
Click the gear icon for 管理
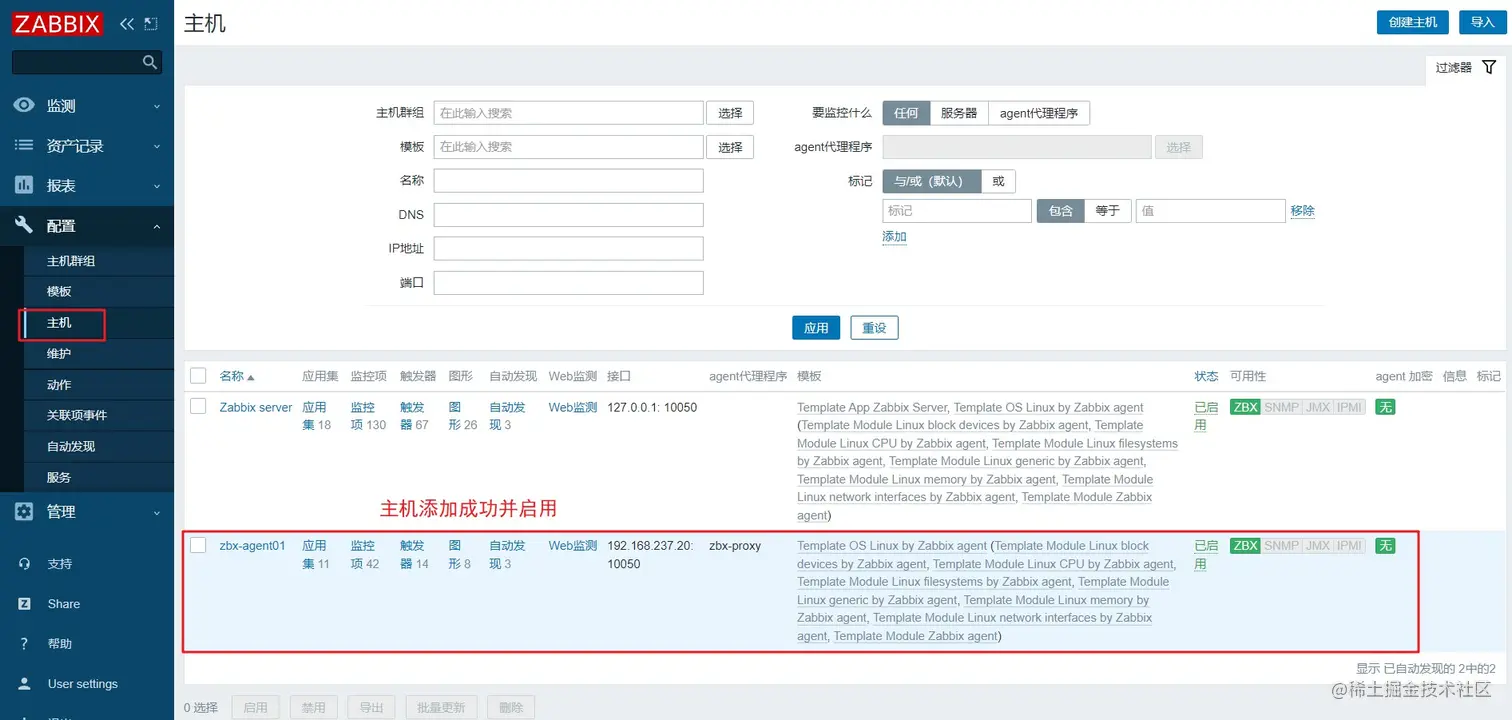[x=24, y=512]
